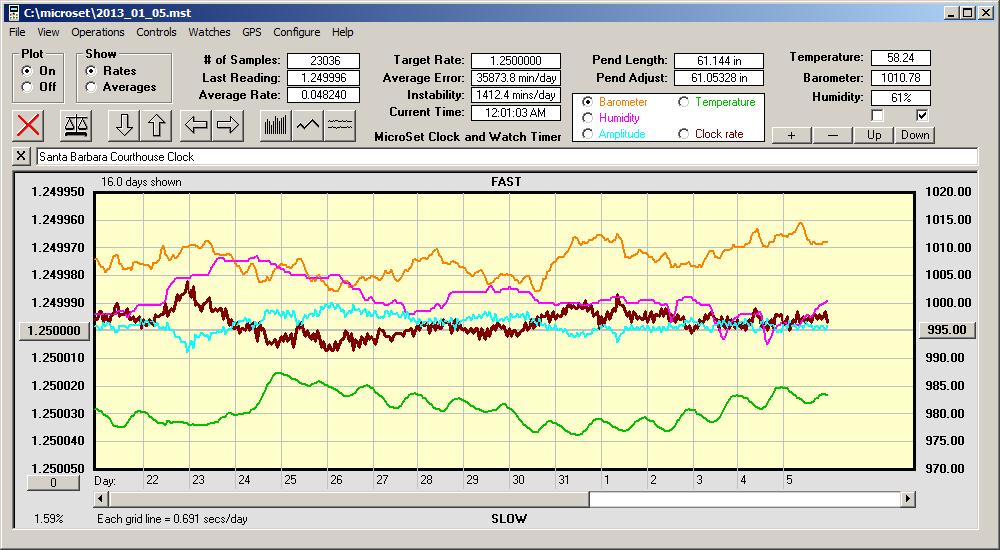Click the Santa Barbara Courthouse Clock comment field

(x=507, y=156)
